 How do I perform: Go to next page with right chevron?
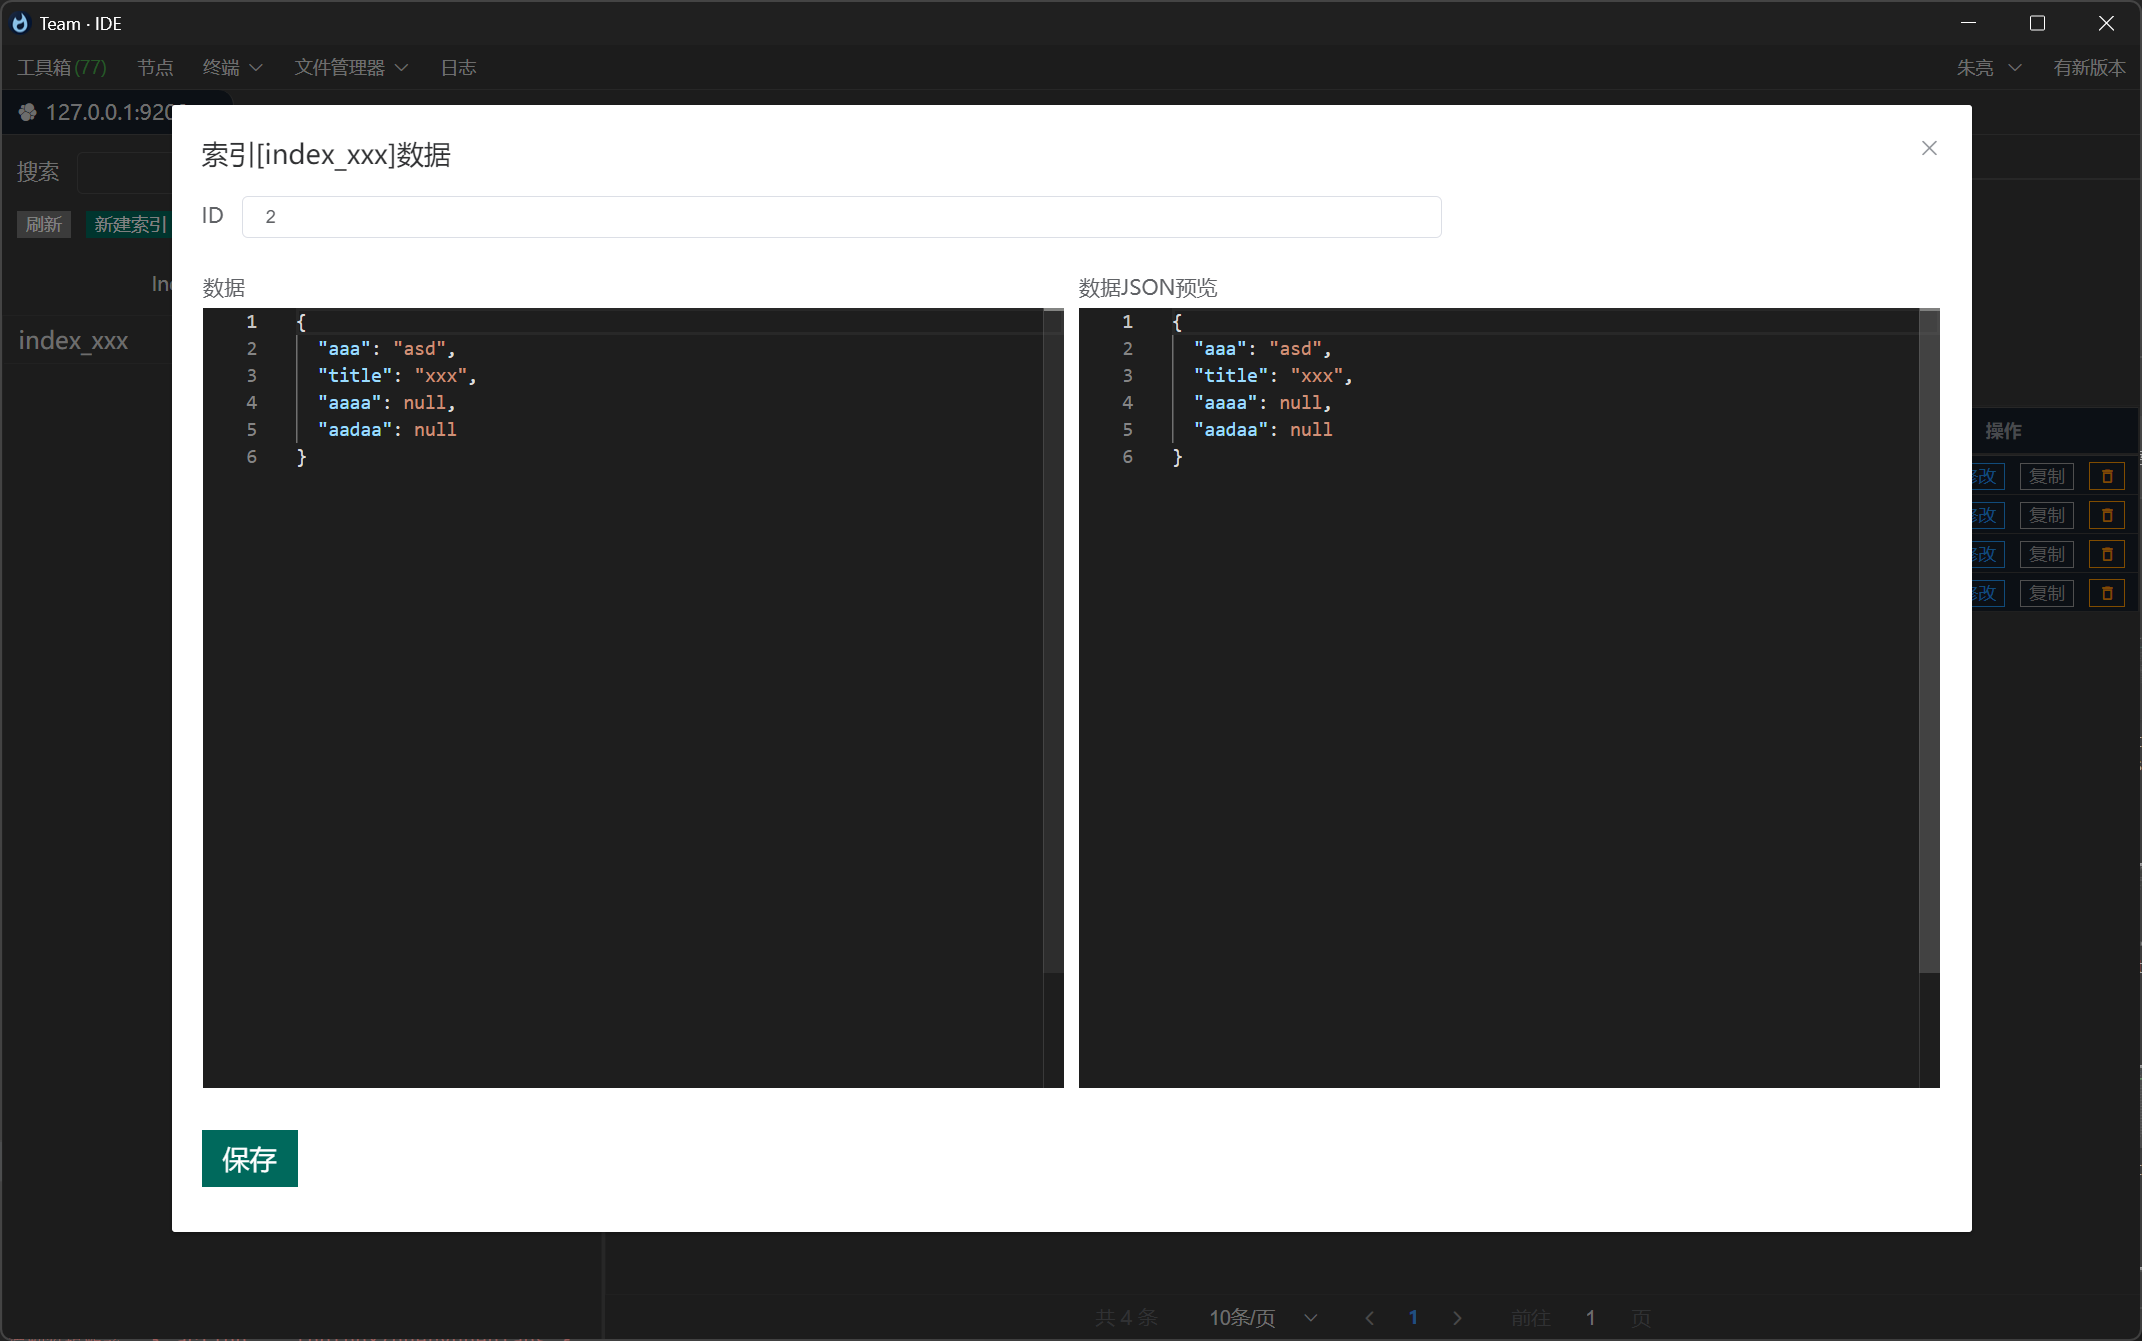(x=1457, y=1317)
